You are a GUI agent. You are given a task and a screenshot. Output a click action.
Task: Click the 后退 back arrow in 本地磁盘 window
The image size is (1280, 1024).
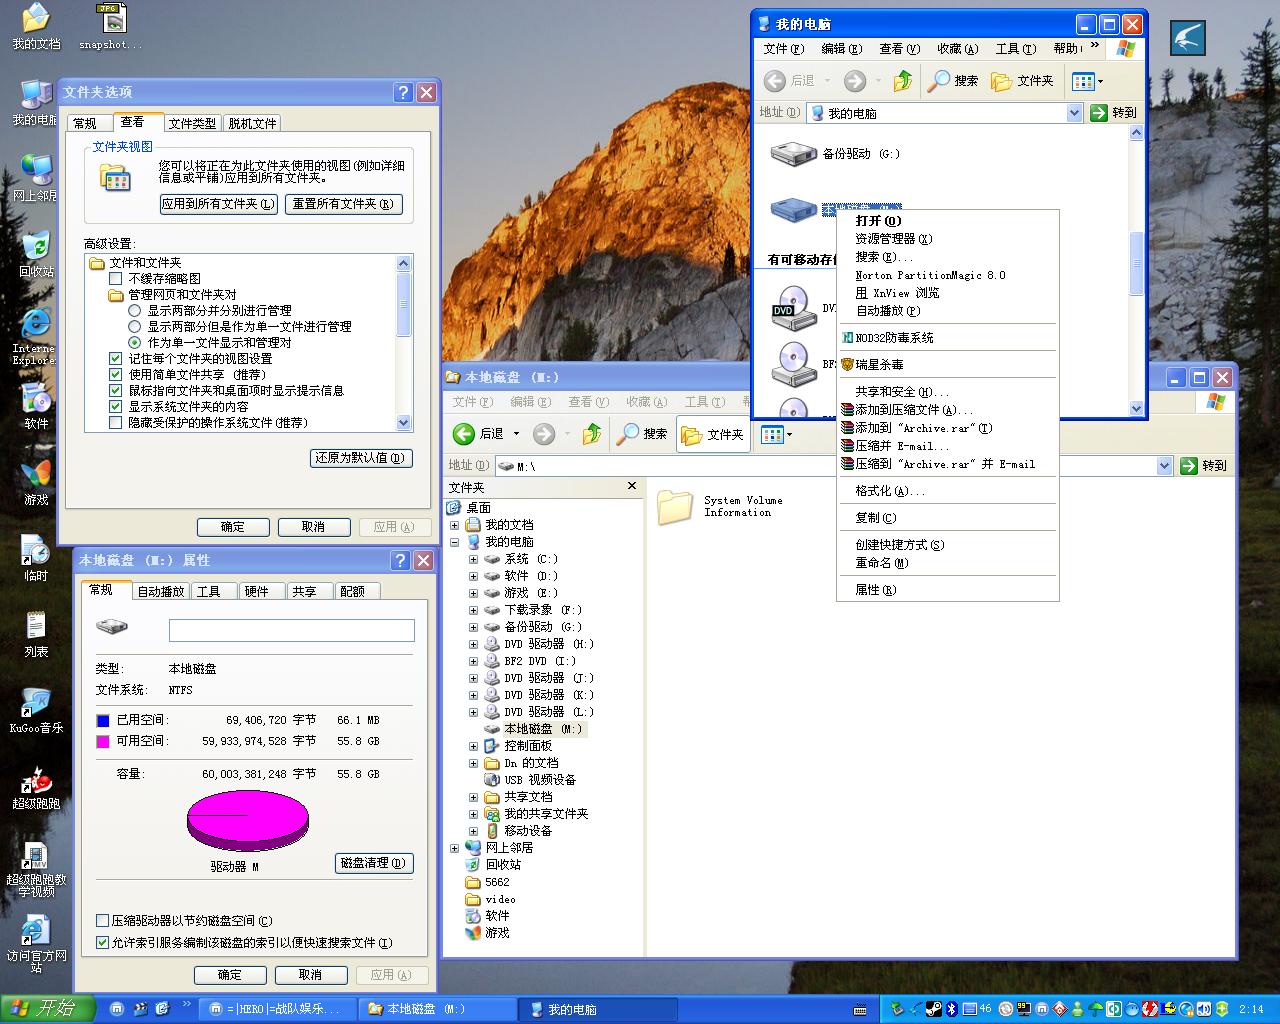(x=464, y=434)
